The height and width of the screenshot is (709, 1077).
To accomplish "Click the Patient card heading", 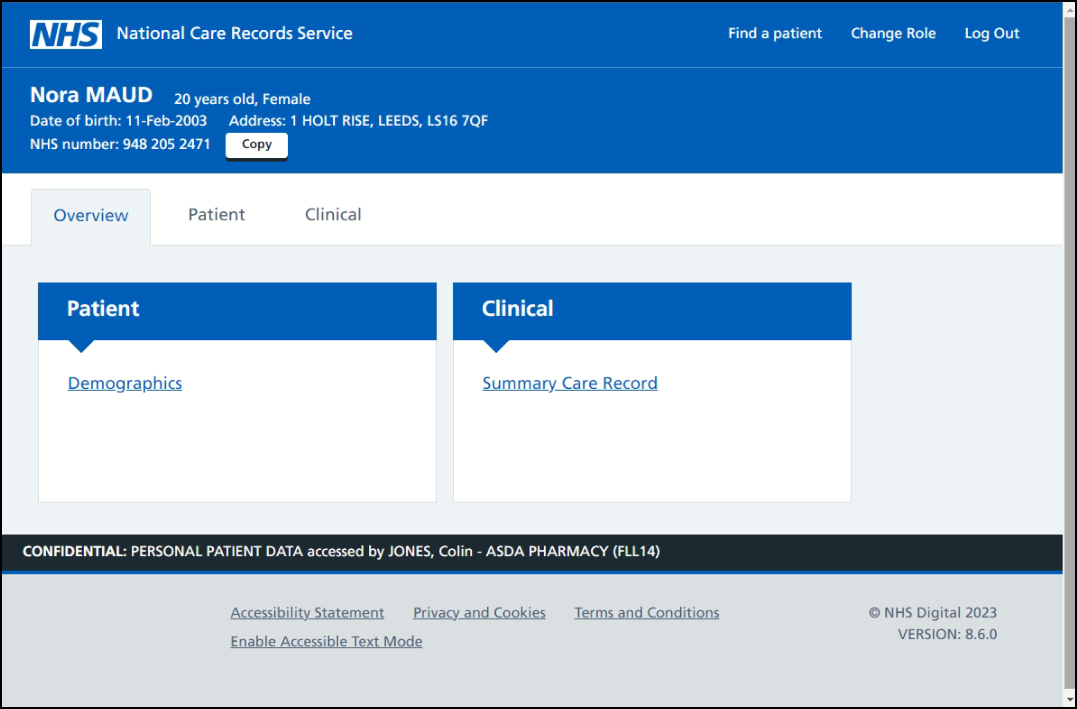I will point(104,309).
